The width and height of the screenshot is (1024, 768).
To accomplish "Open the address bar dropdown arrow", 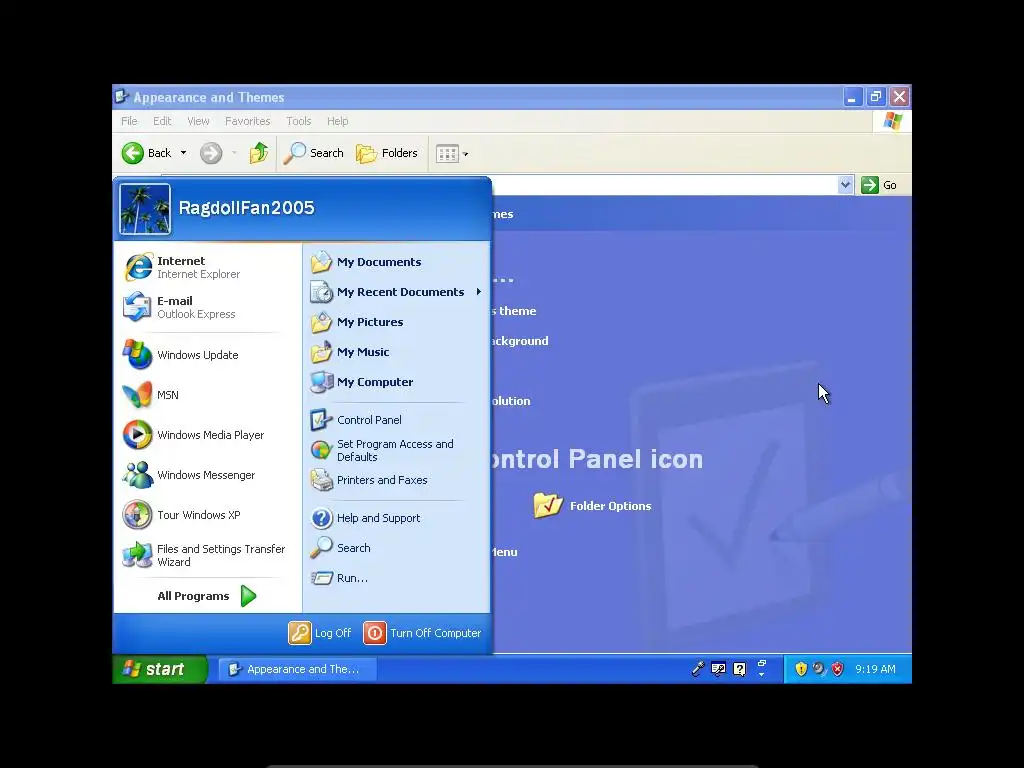I will click(845, 185).
